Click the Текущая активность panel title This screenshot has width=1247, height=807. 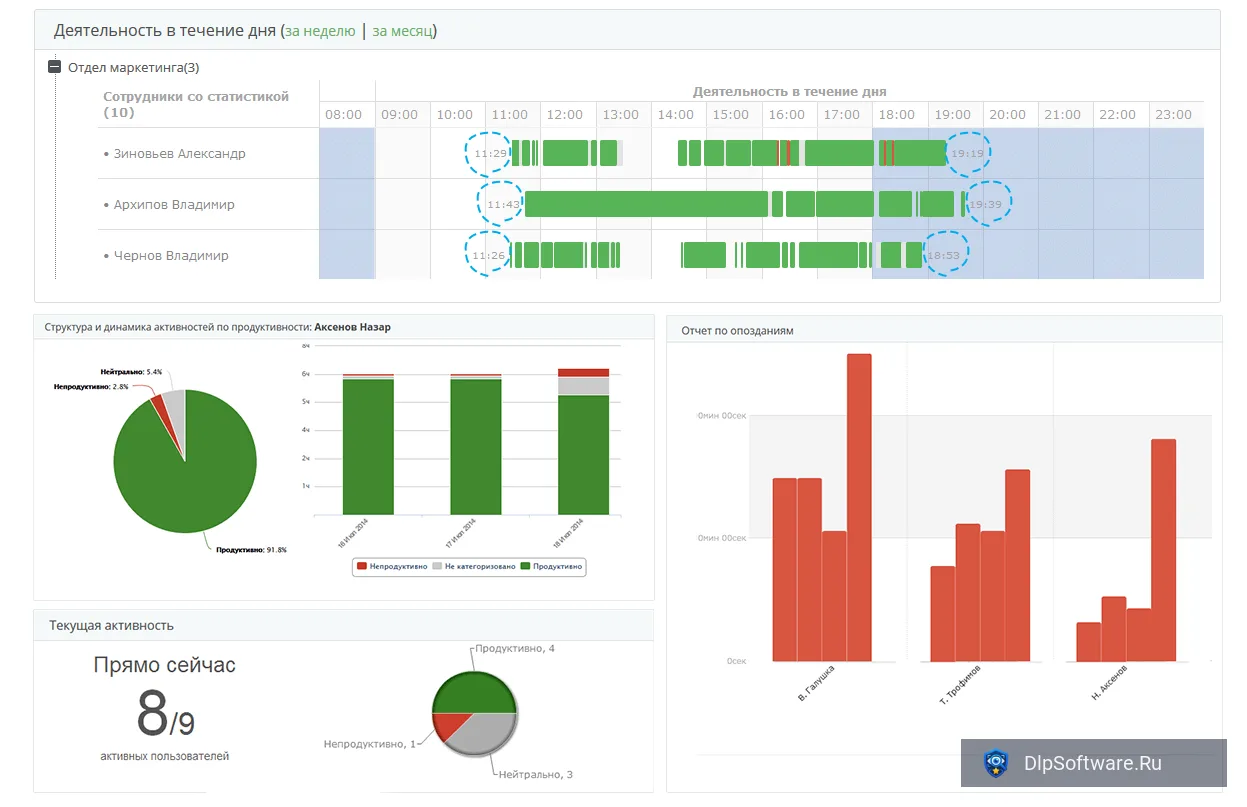tap(111, 626)
